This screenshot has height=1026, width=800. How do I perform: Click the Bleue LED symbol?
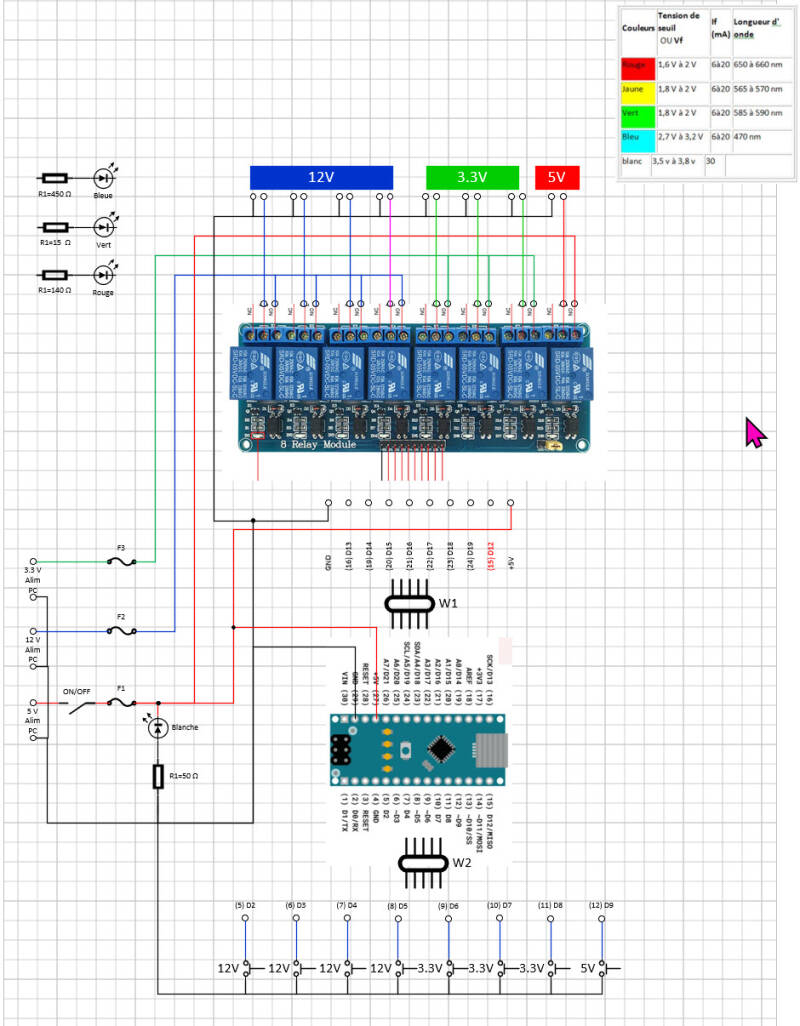tap(103, 177)
